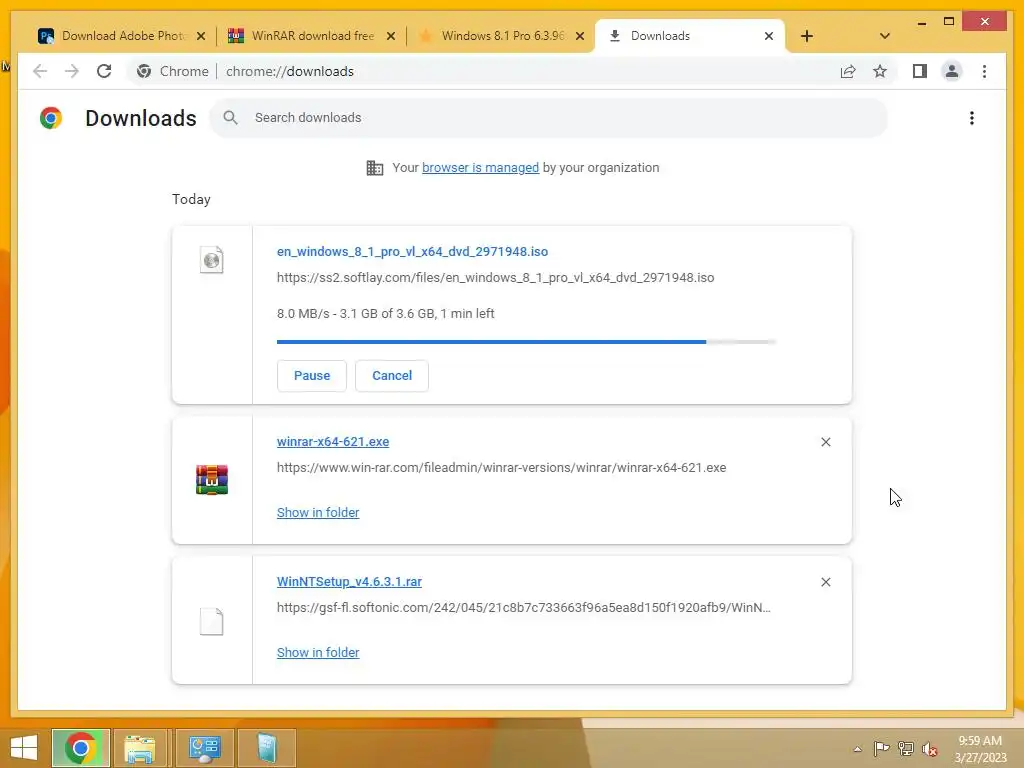
Task: Click the Today date heading
Action: coord(191,199)
